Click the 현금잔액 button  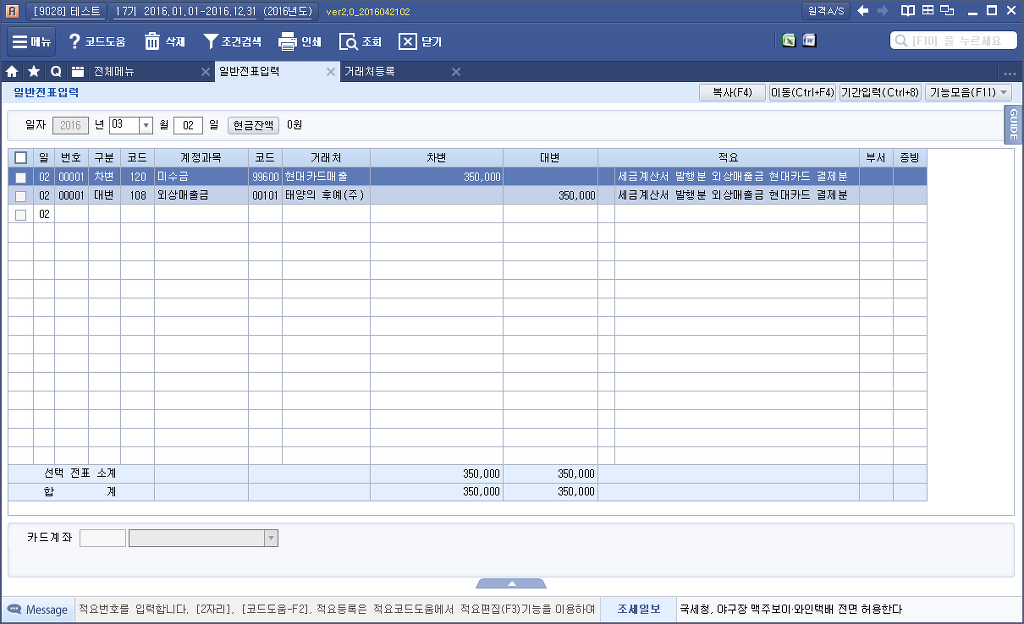point(254,126)
